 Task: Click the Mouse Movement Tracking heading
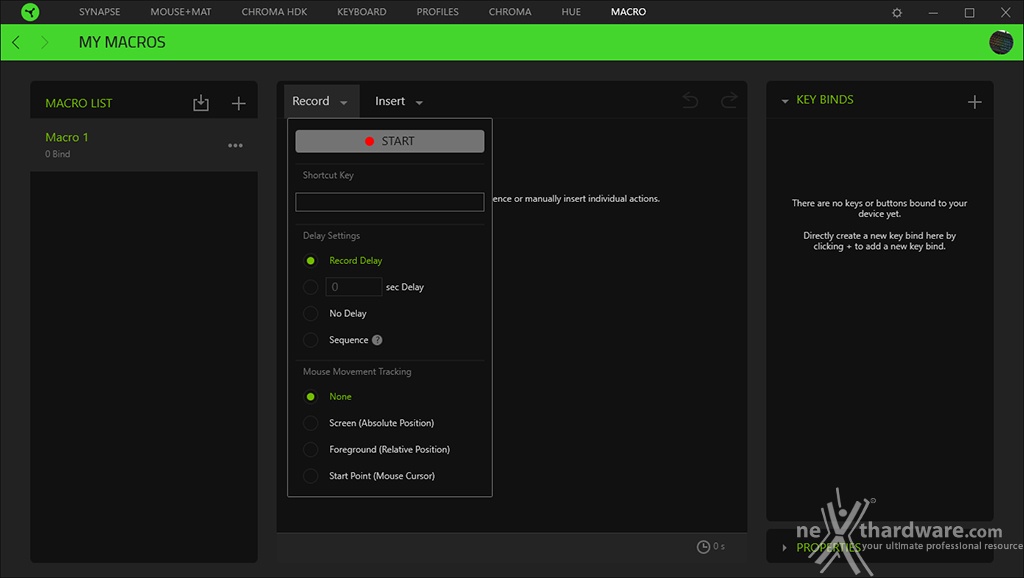(357, 372)
